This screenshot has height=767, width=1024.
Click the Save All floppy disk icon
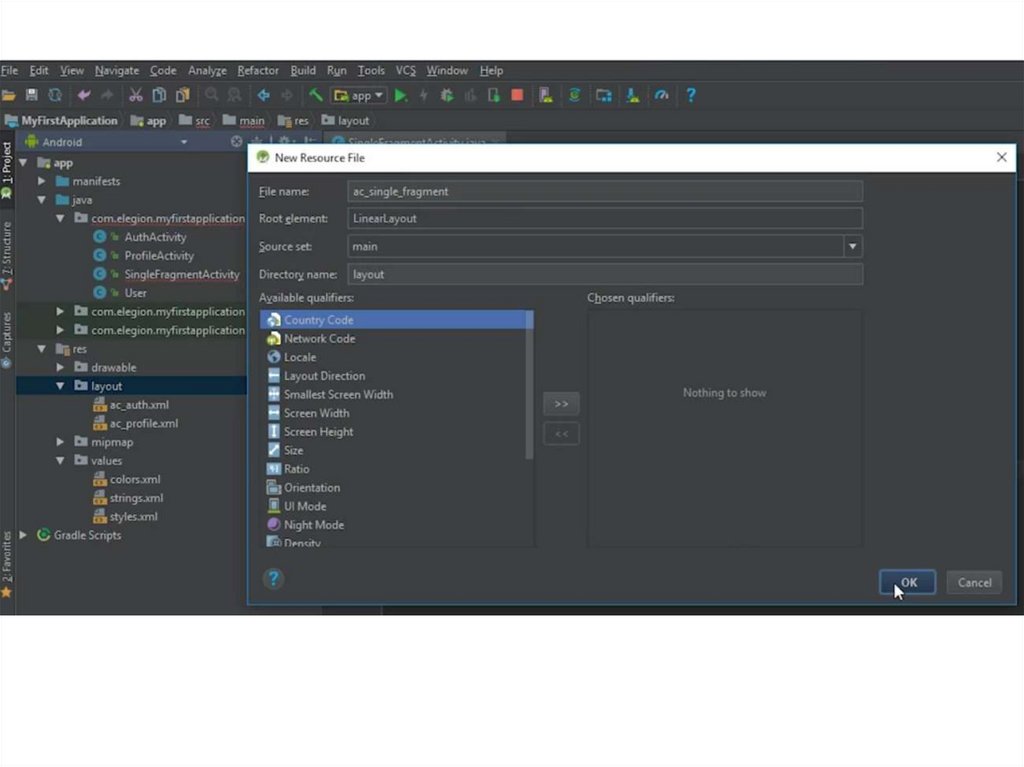point(32,96)
